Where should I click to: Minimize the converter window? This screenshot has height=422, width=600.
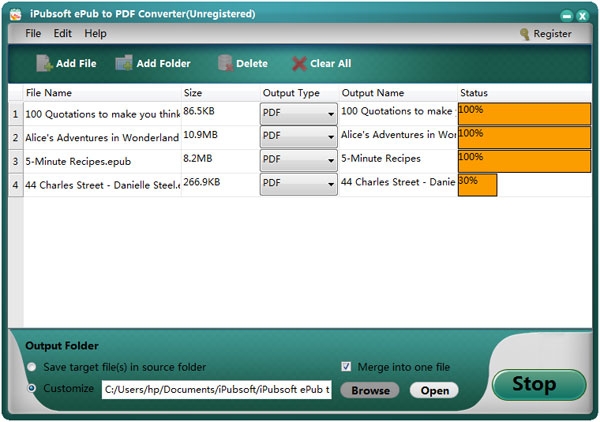(x=567, y=16)
